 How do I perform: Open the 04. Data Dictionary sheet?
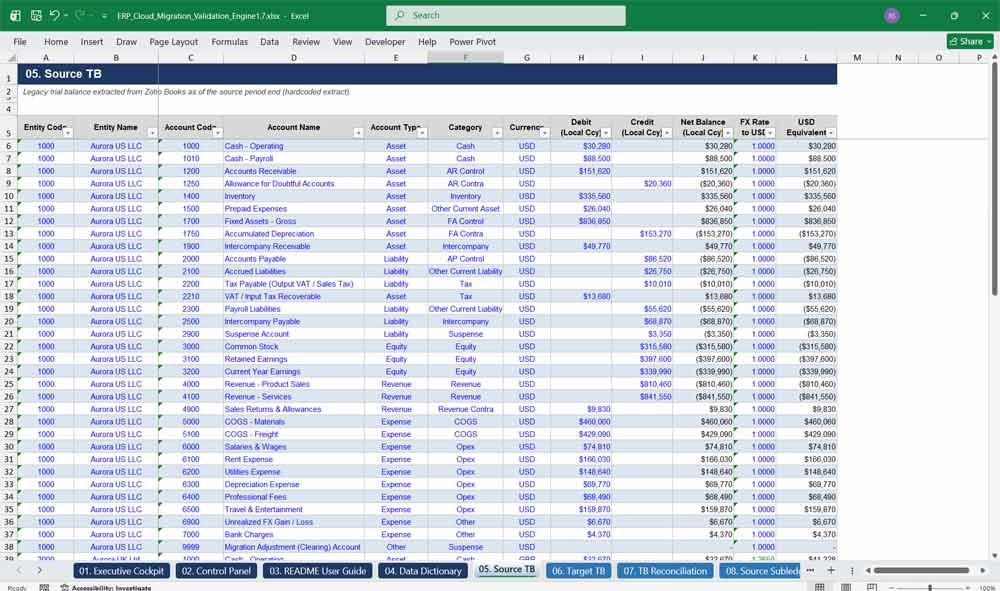[x=423, y=571]
